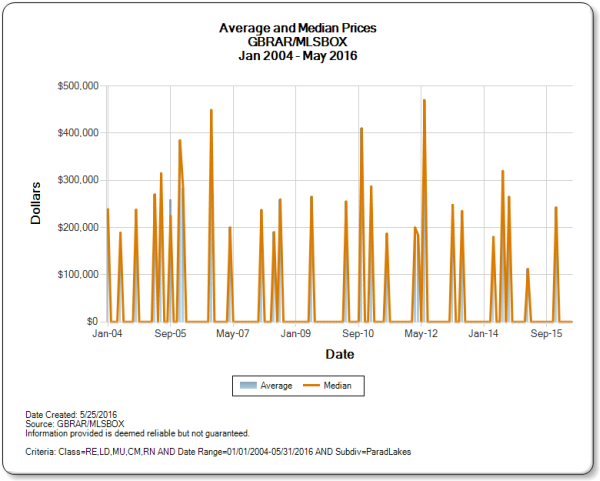
Task: Click the 'Dollars' y-axis title
Action: [x=36, y=203]
